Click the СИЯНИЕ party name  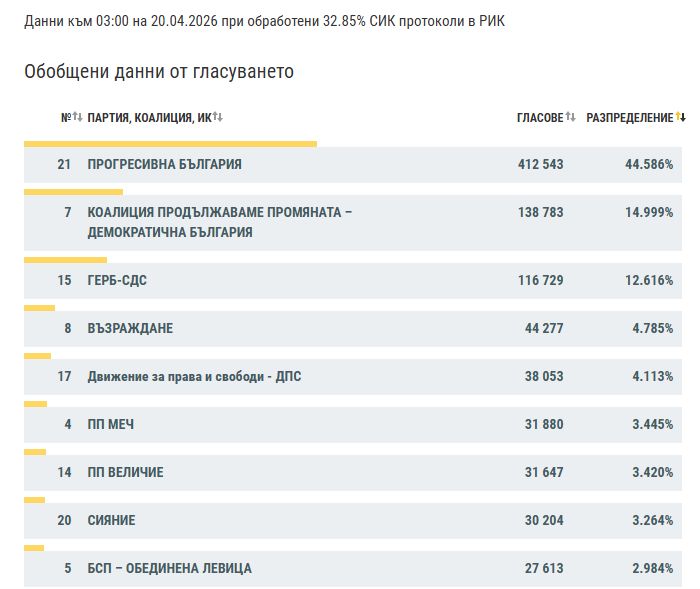[111, 520]
